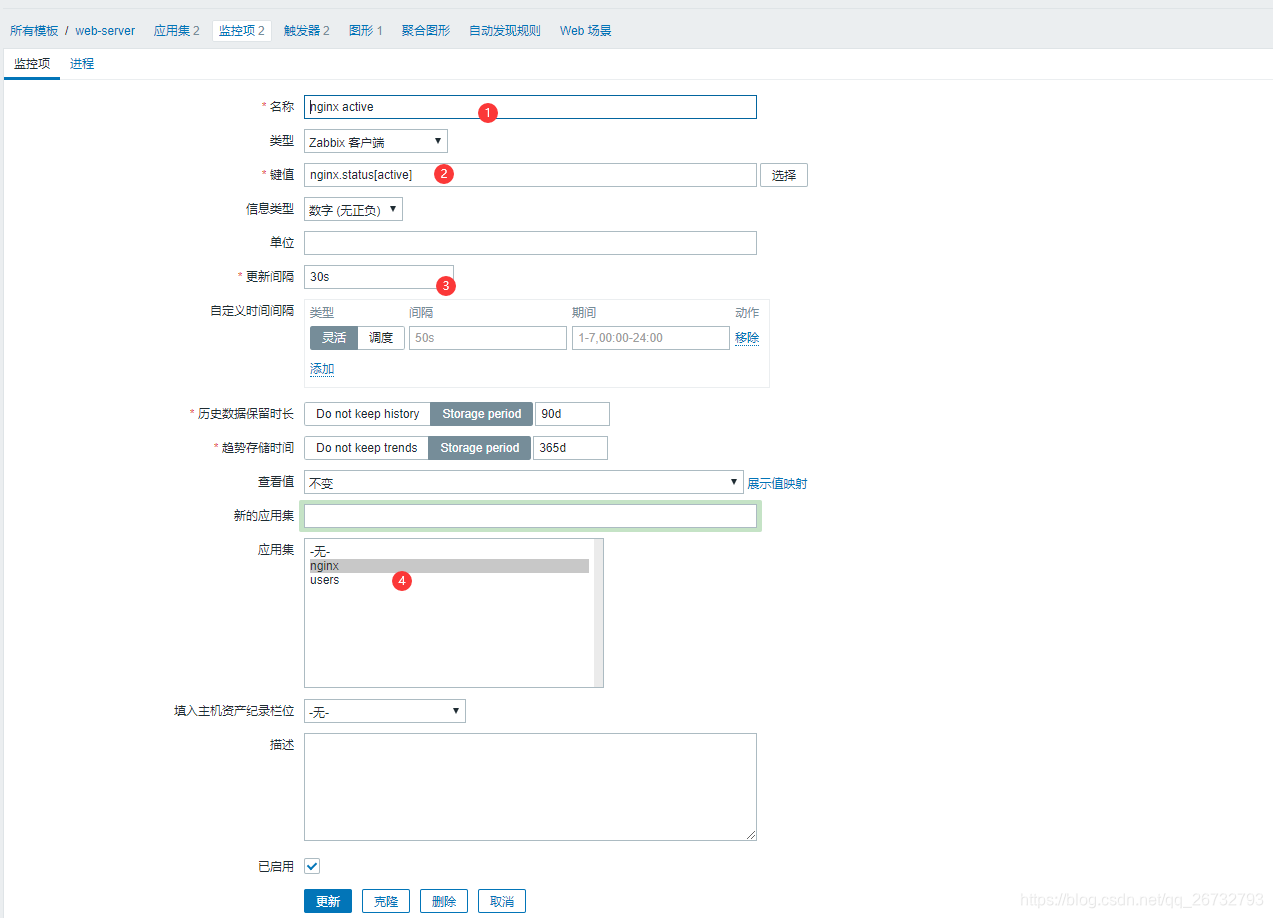Open the 查看值 dropdown showing 不变
1273x918 pixels.
click(524, 482)
